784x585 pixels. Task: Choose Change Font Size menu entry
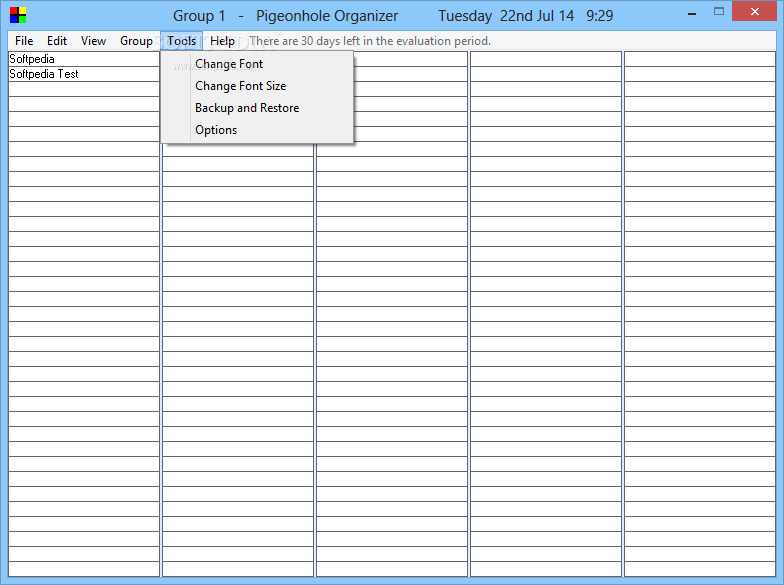[x=258, y=86]
